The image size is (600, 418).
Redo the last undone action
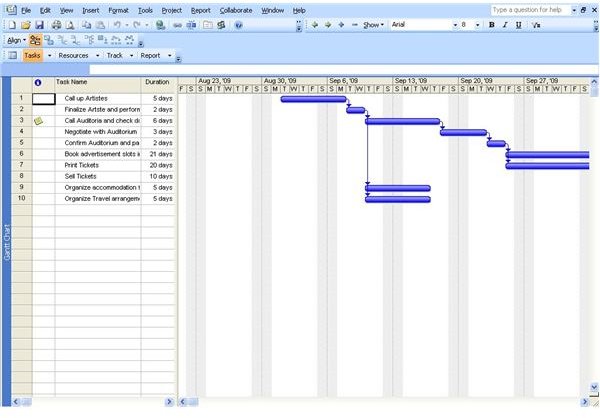[137, 25]
